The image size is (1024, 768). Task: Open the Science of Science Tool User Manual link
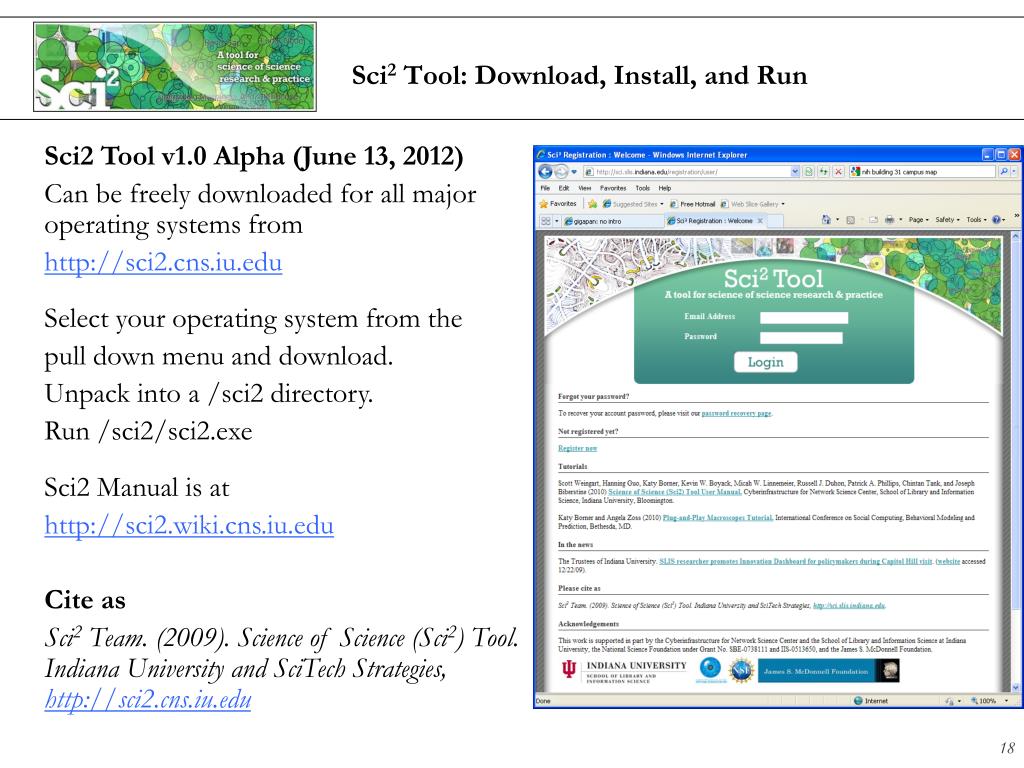[x=675, y=492]
